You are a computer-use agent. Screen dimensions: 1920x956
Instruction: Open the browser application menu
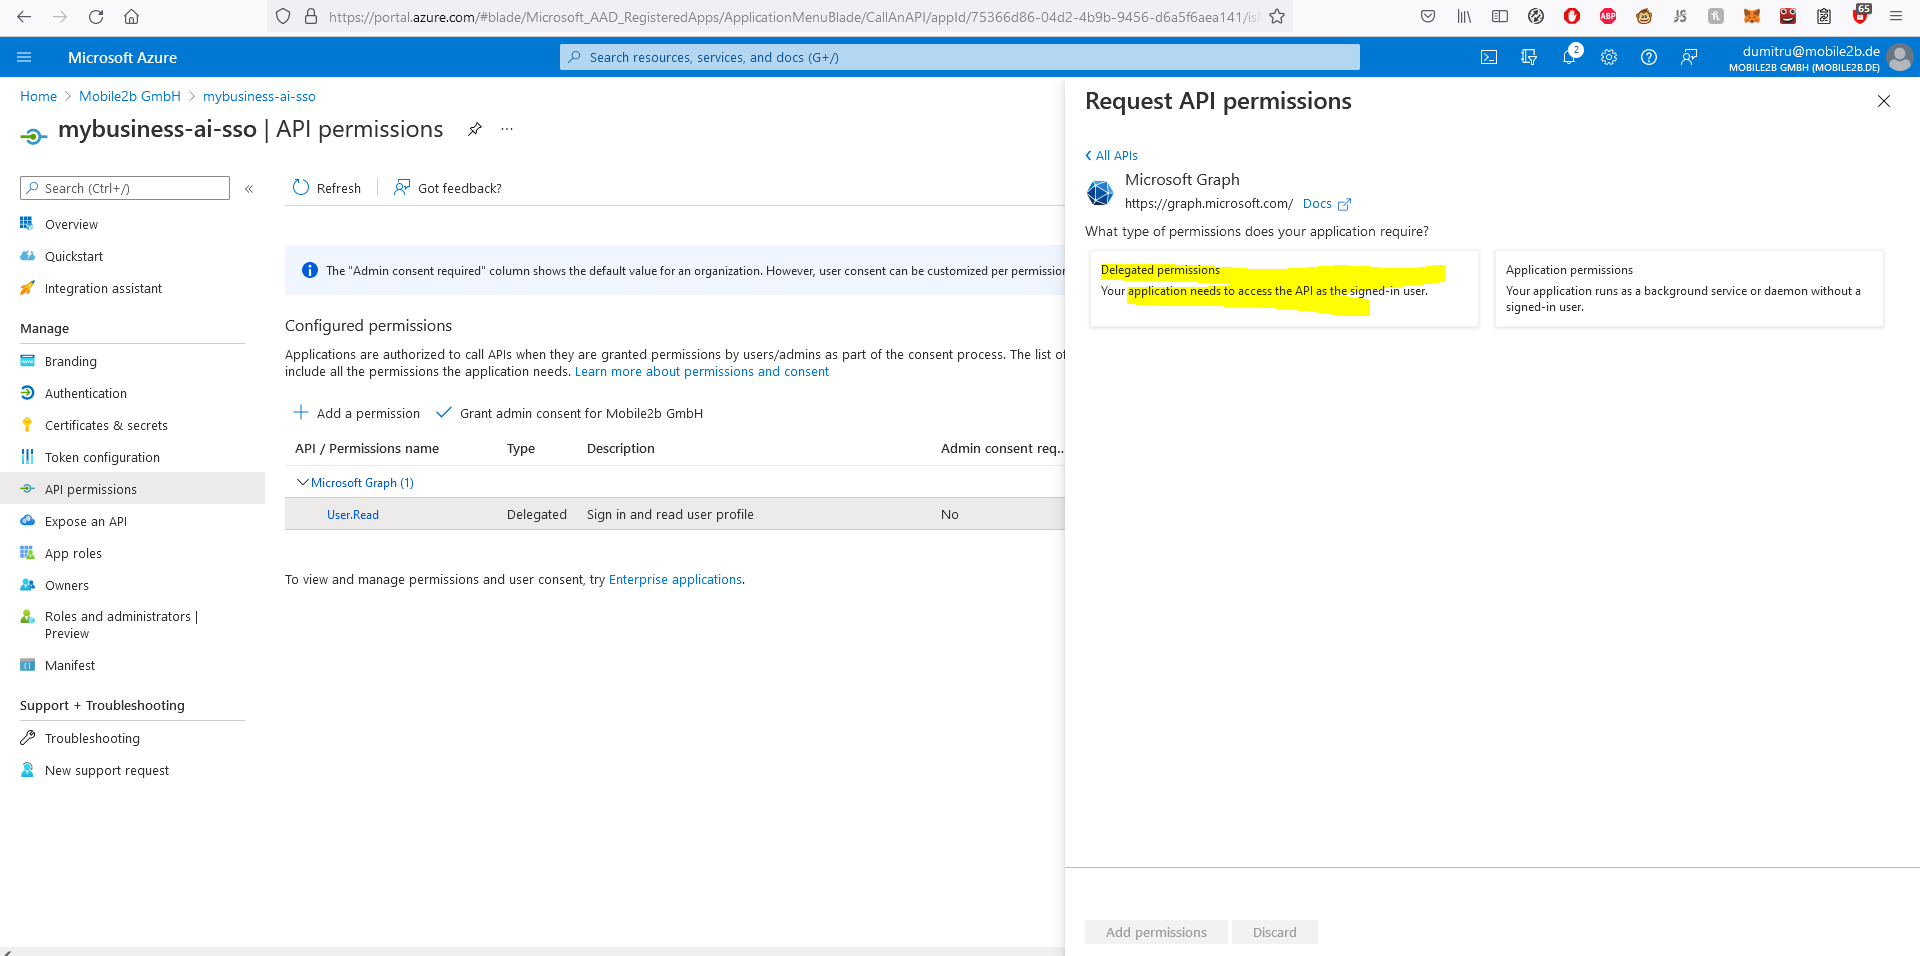pyautogui.click(x=1896, y=16)
